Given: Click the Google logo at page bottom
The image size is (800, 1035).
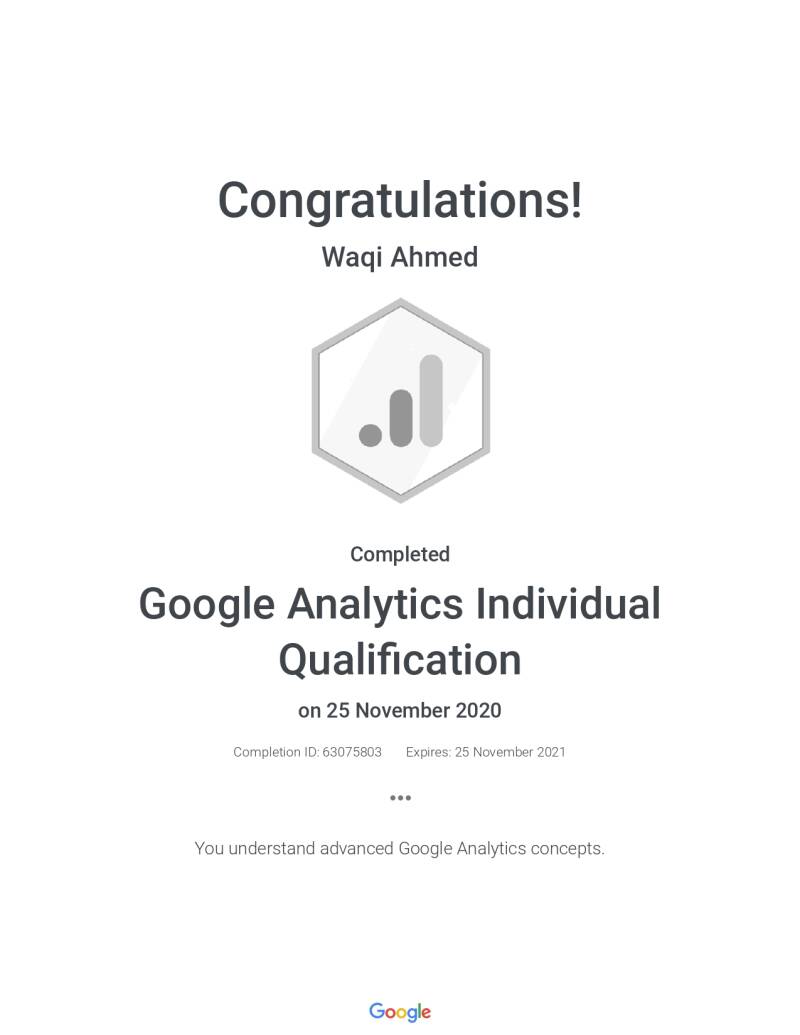Looking at the screenshot, I should [x=400, y=1012].
